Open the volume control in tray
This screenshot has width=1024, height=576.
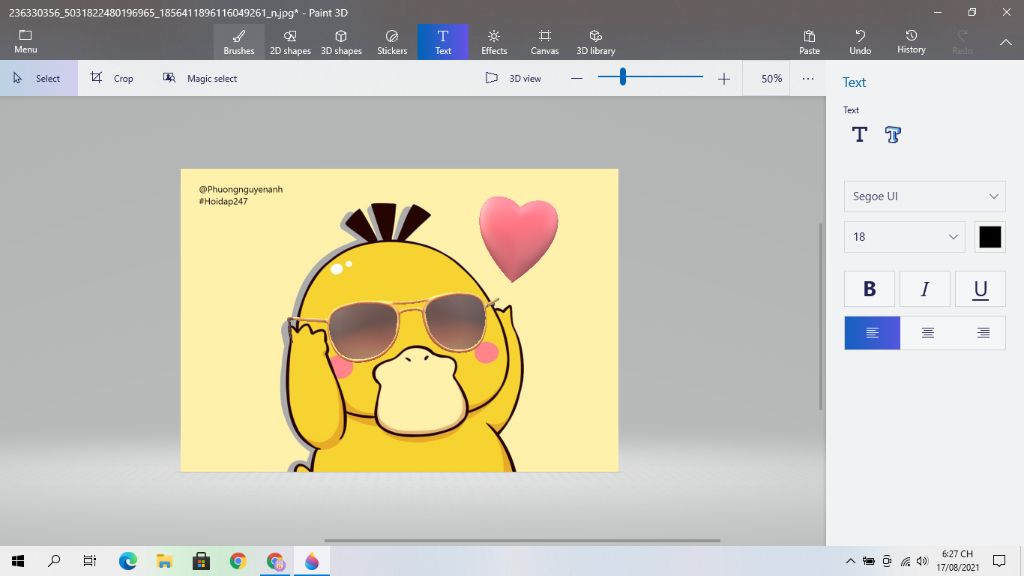click(922, 561)
